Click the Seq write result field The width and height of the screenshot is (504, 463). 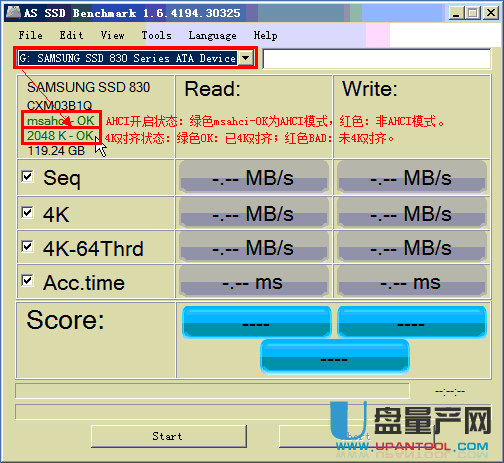pyautogui.click(x=412, y=177)
